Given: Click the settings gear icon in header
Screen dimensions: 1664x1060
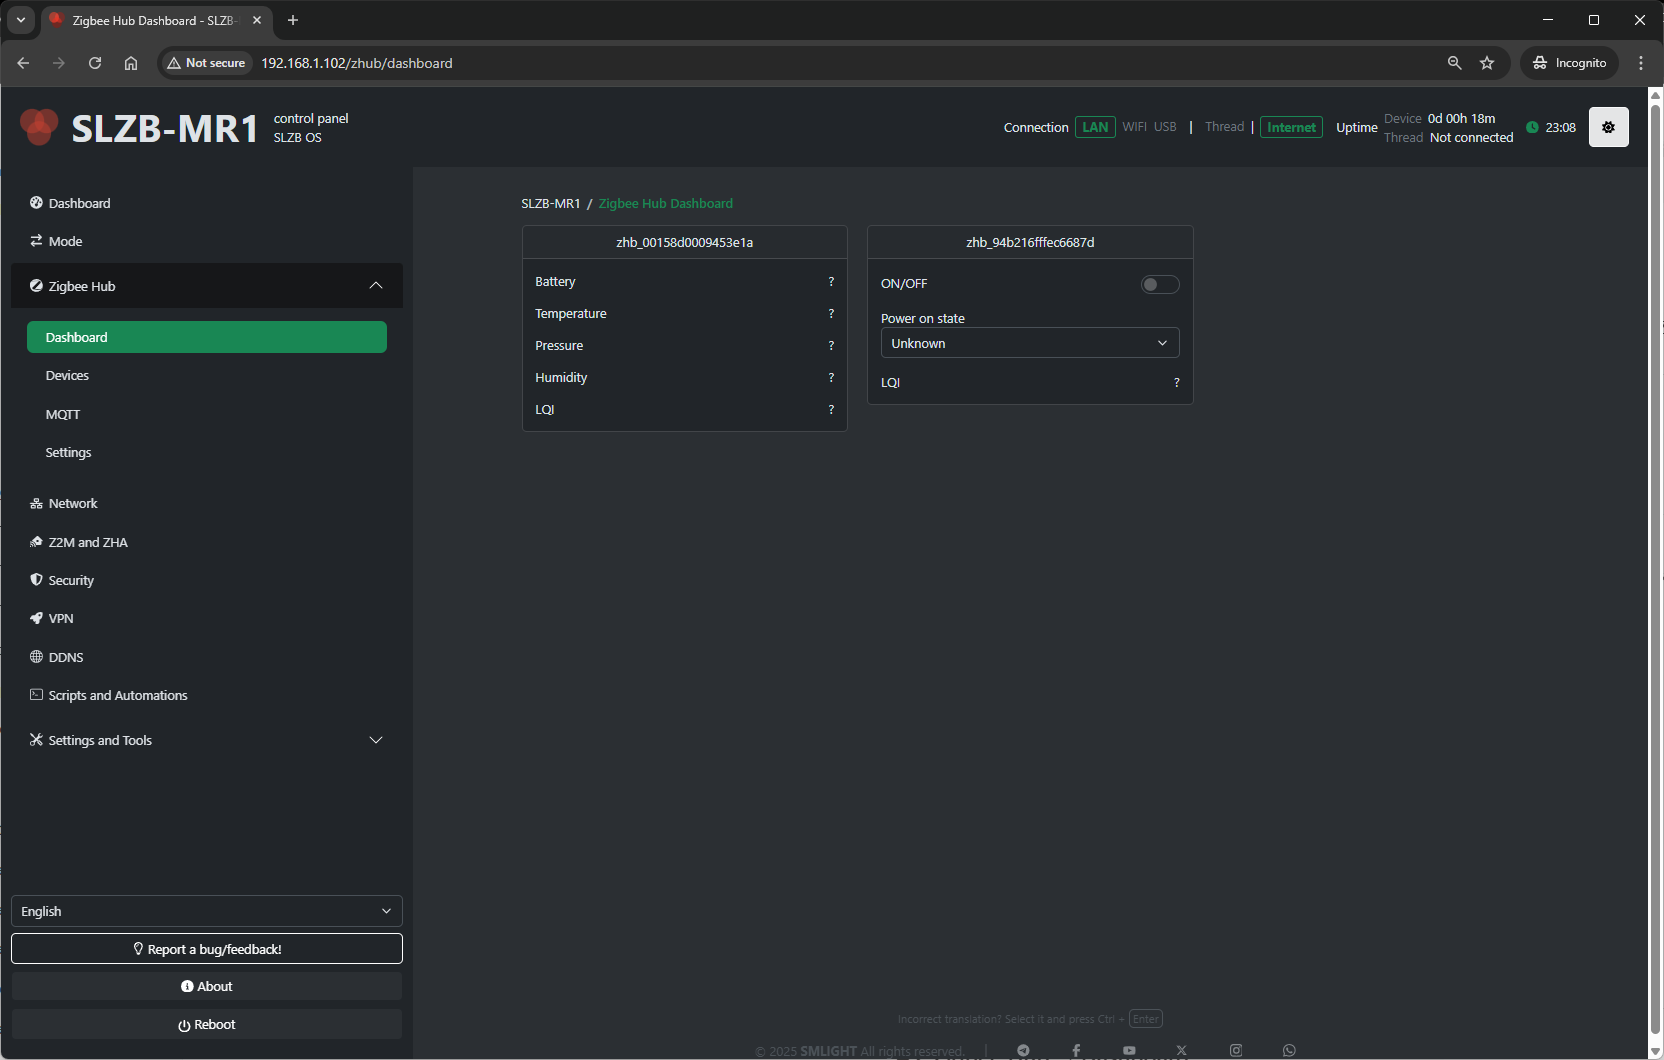Looking at the screenshot, I should coord(1608,127).
